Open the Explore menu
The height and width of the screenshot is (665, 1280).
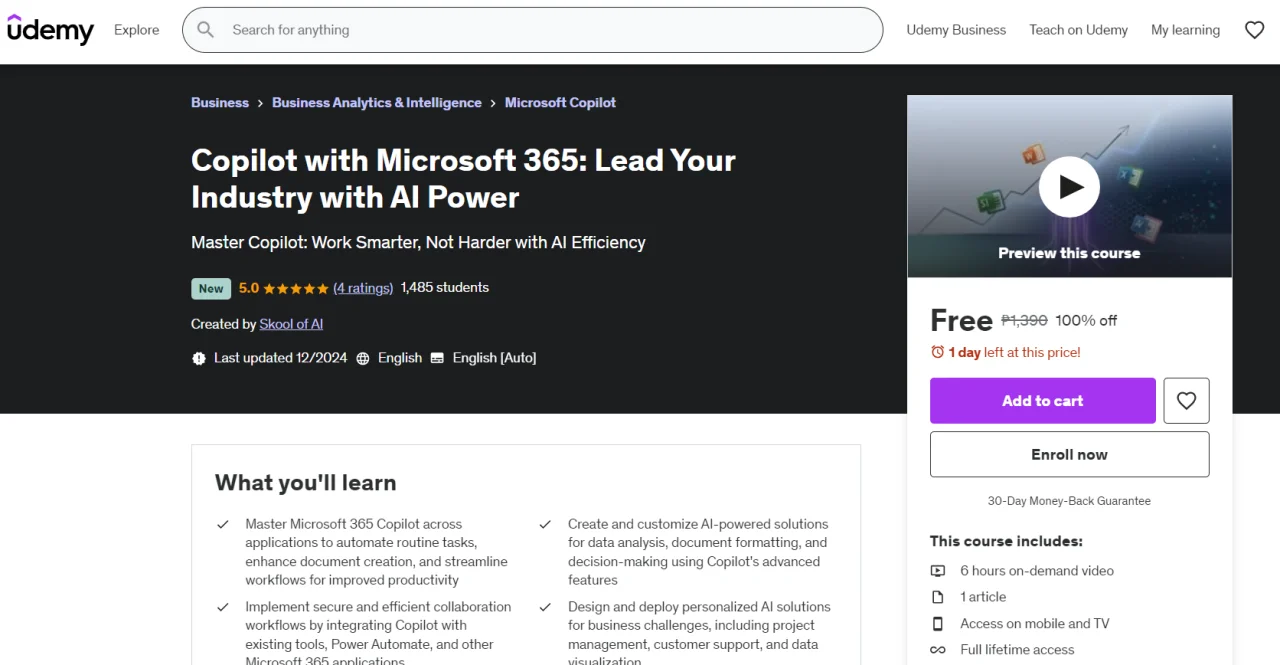pyautogui.click(x=137, y=30)
